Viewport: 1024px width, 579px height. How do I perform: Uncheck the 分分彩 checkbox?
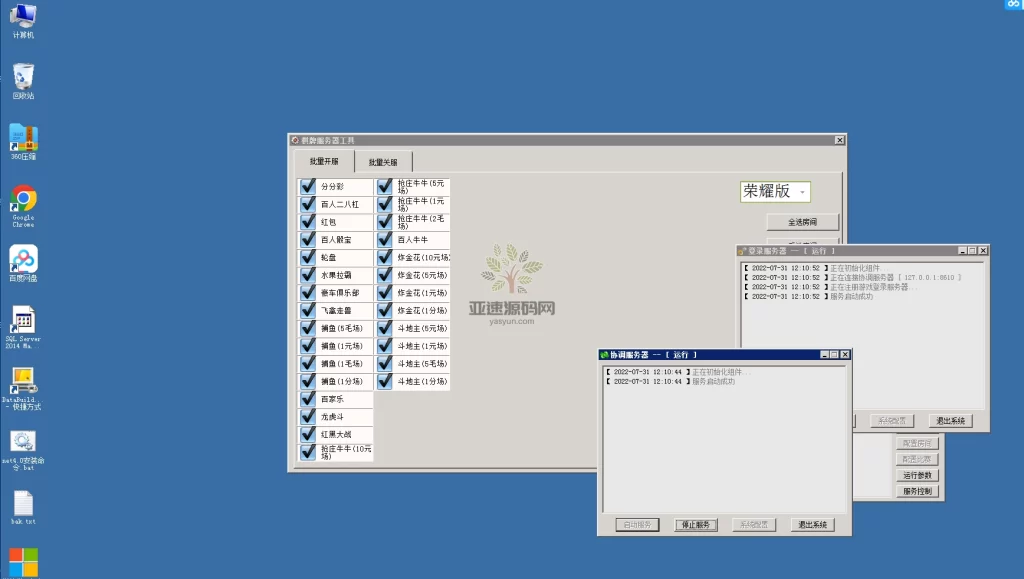coord(308,187)
